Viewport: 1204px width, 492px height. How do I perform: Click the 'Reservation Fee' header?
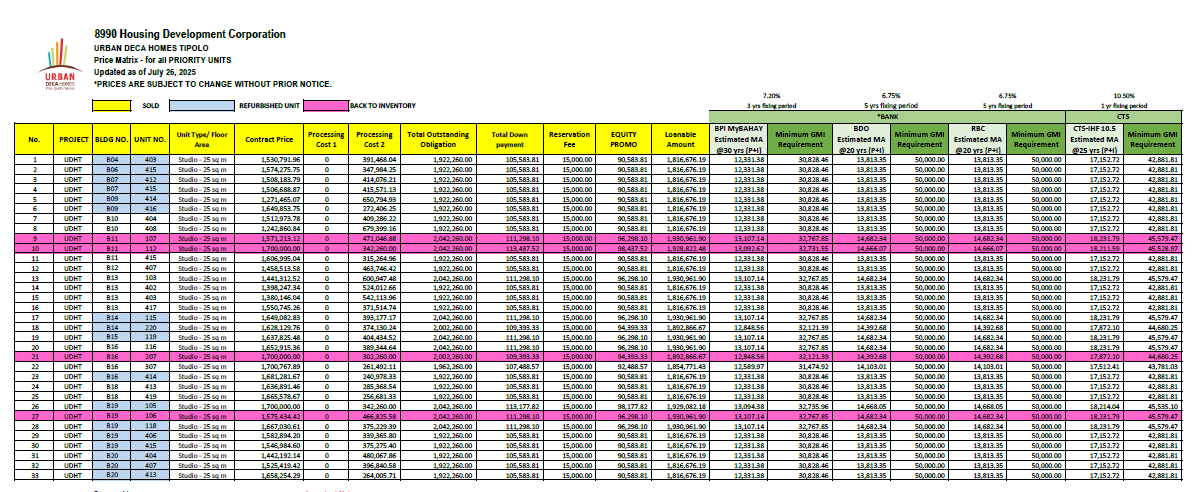[x=569, y=138]
